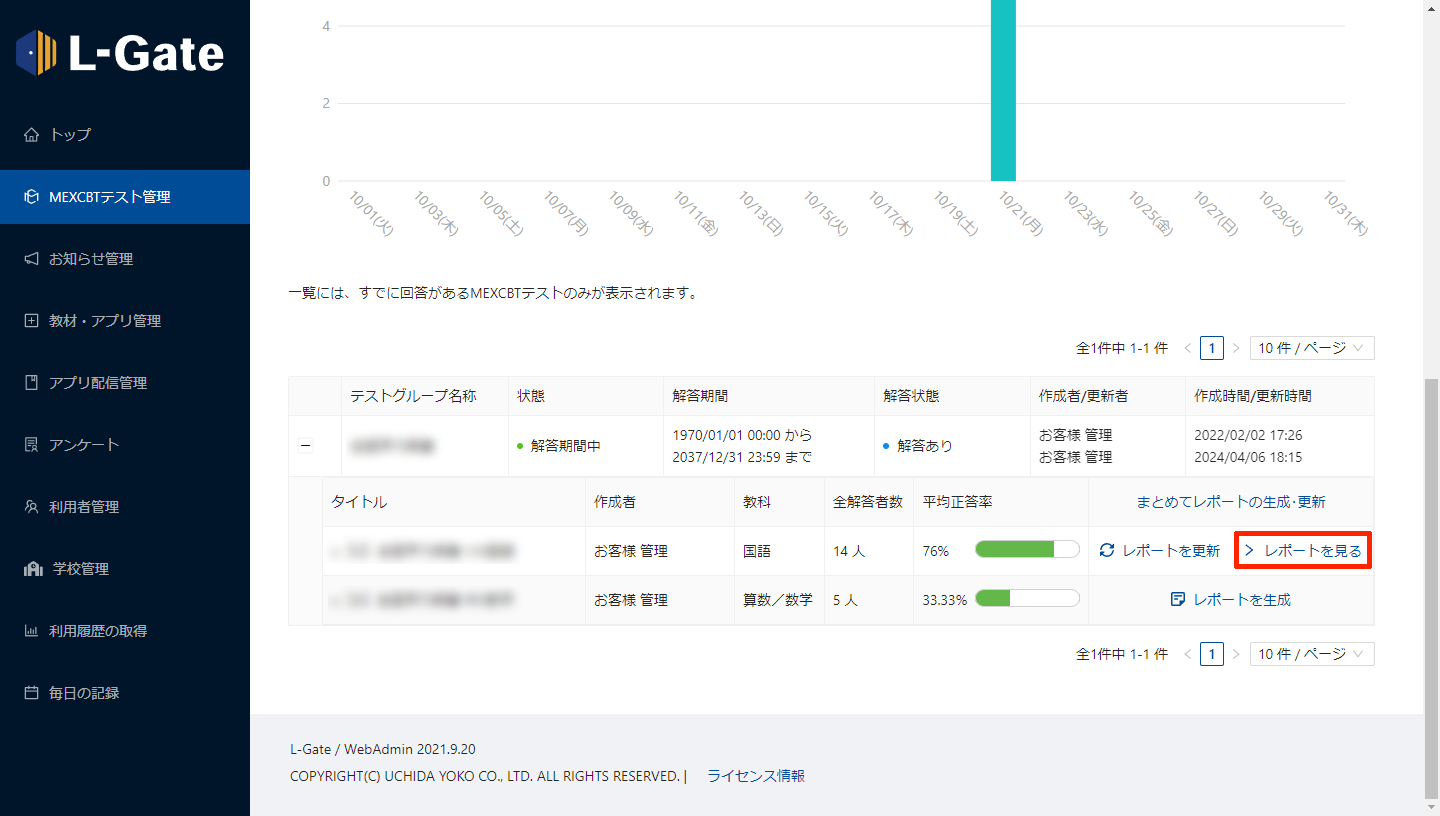This screenshot has width=1440, height=816.
Task: Click the 利用者管理 users icon
Action: pos(31,507)
